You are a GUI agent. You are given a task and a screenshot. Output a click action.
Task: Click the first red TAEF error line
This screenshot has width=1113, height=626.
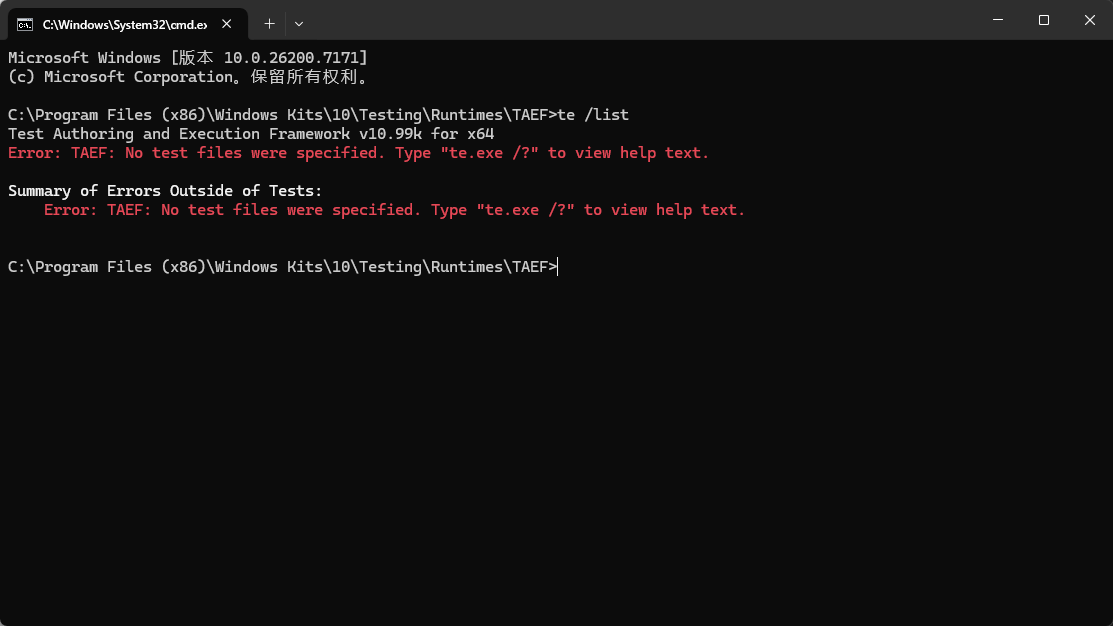point(358,153)
